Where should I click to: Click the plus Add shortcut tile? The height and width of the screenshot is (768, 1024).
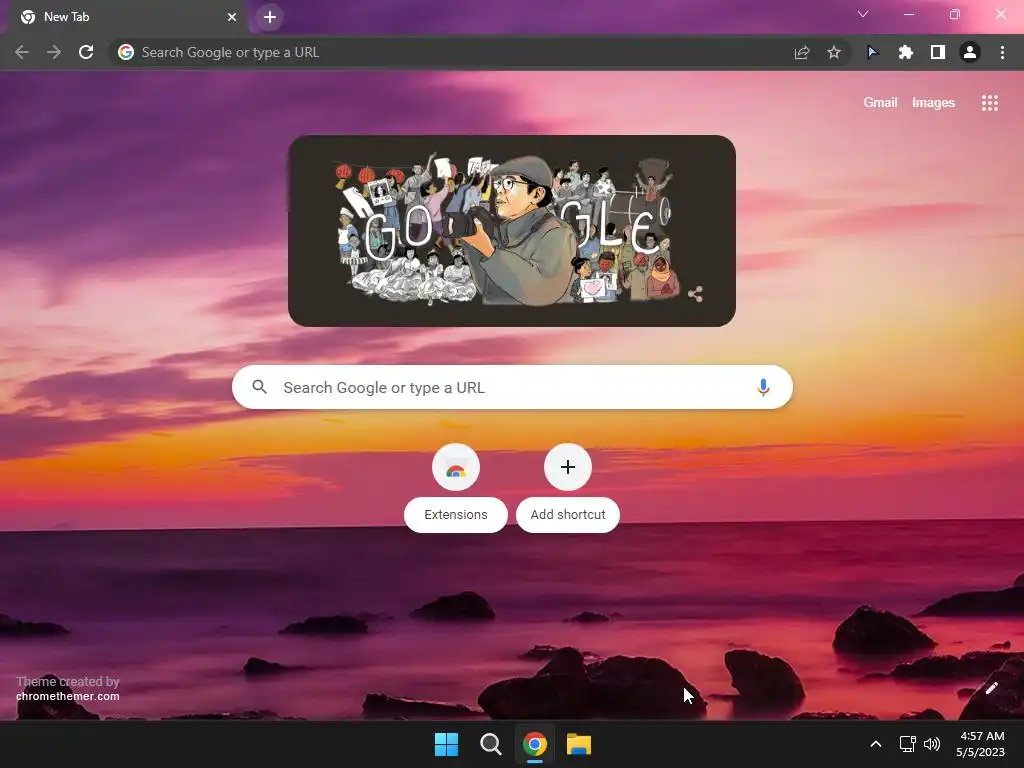click(x=568, y=467)
